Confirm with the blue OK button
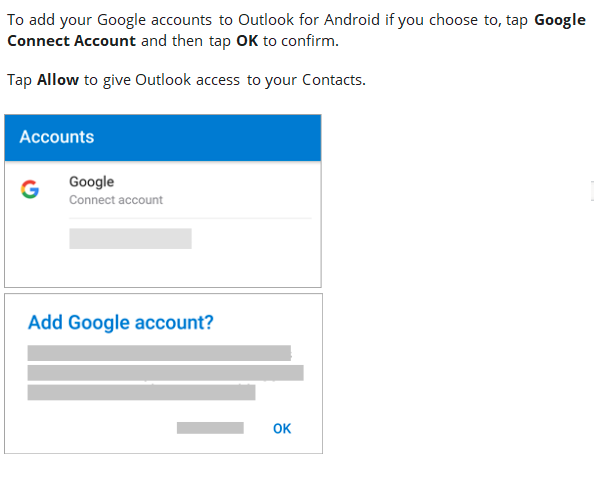Image resolution: width=594 pixels, height=479 pixels. 282,428
